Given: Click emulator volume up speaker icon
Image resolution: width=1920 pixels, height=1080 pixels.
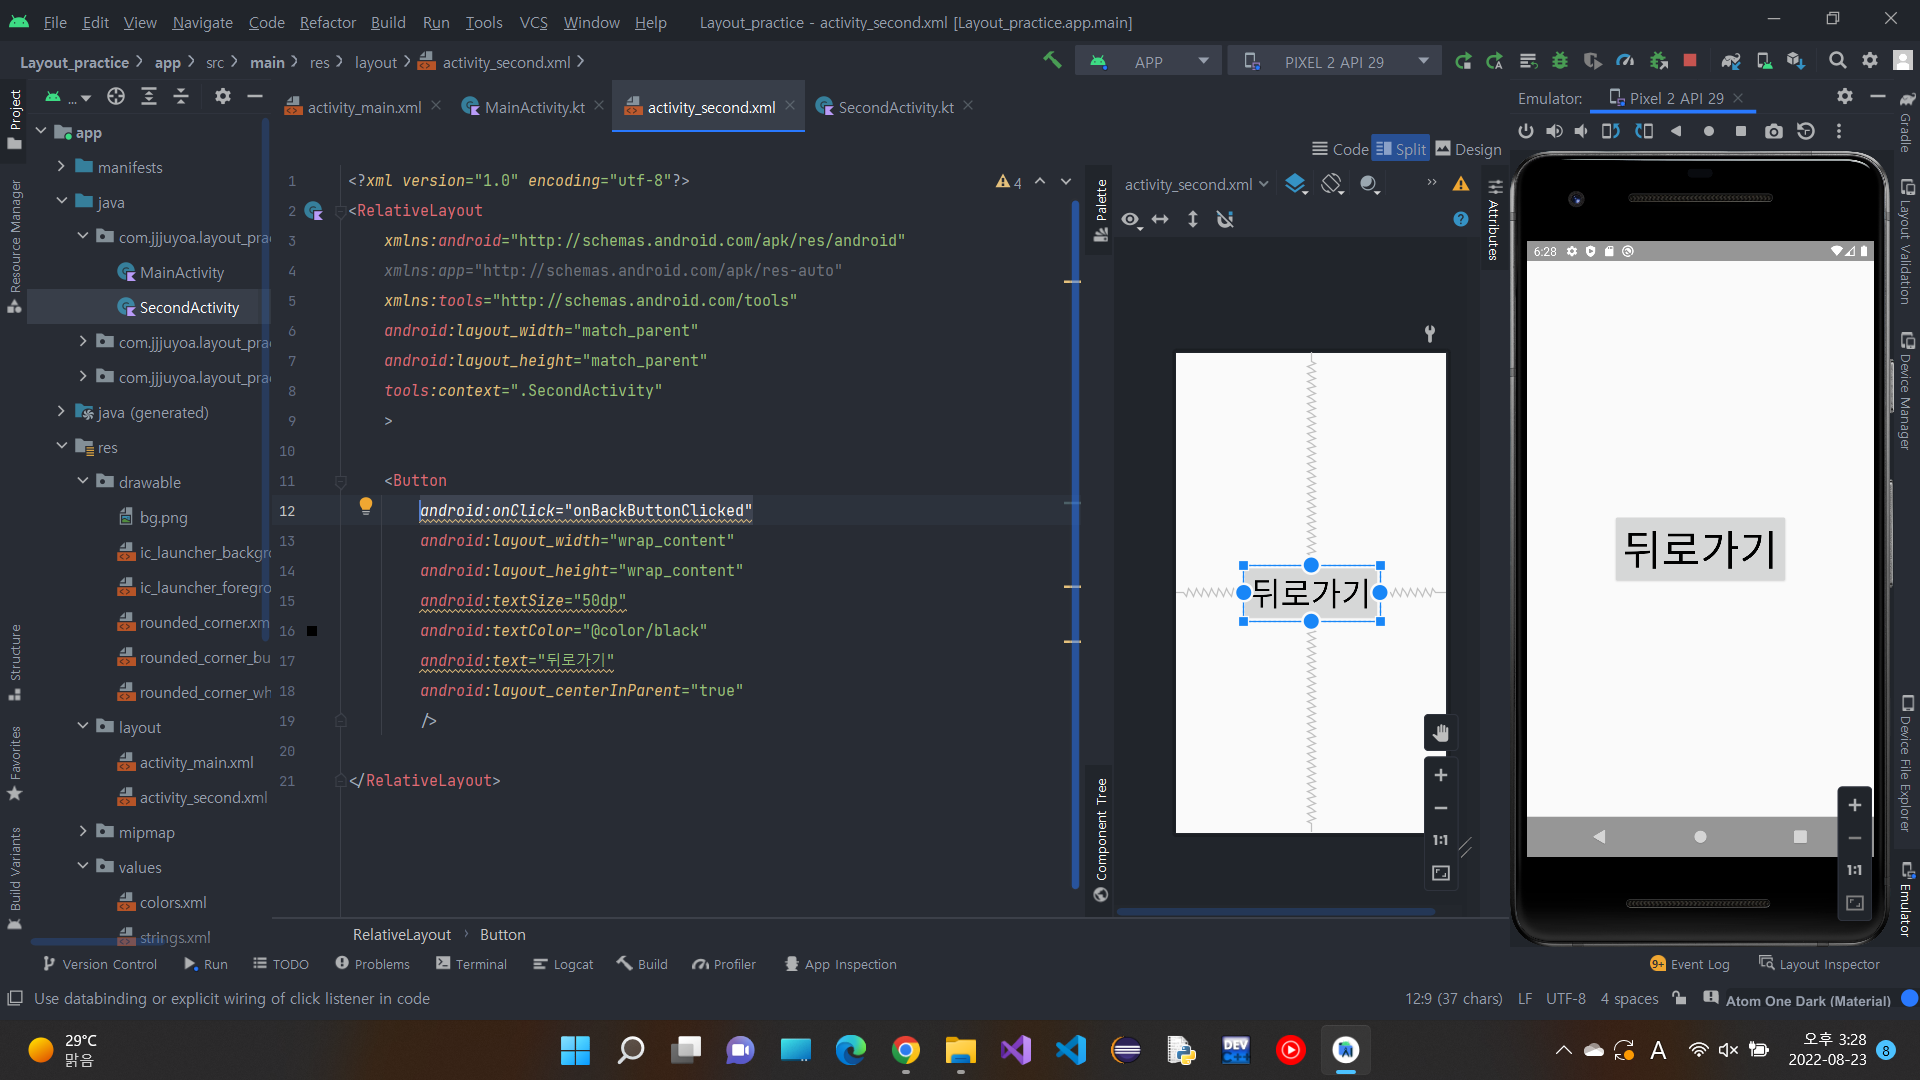Looking at the screenshot, I should (1554, 131).
